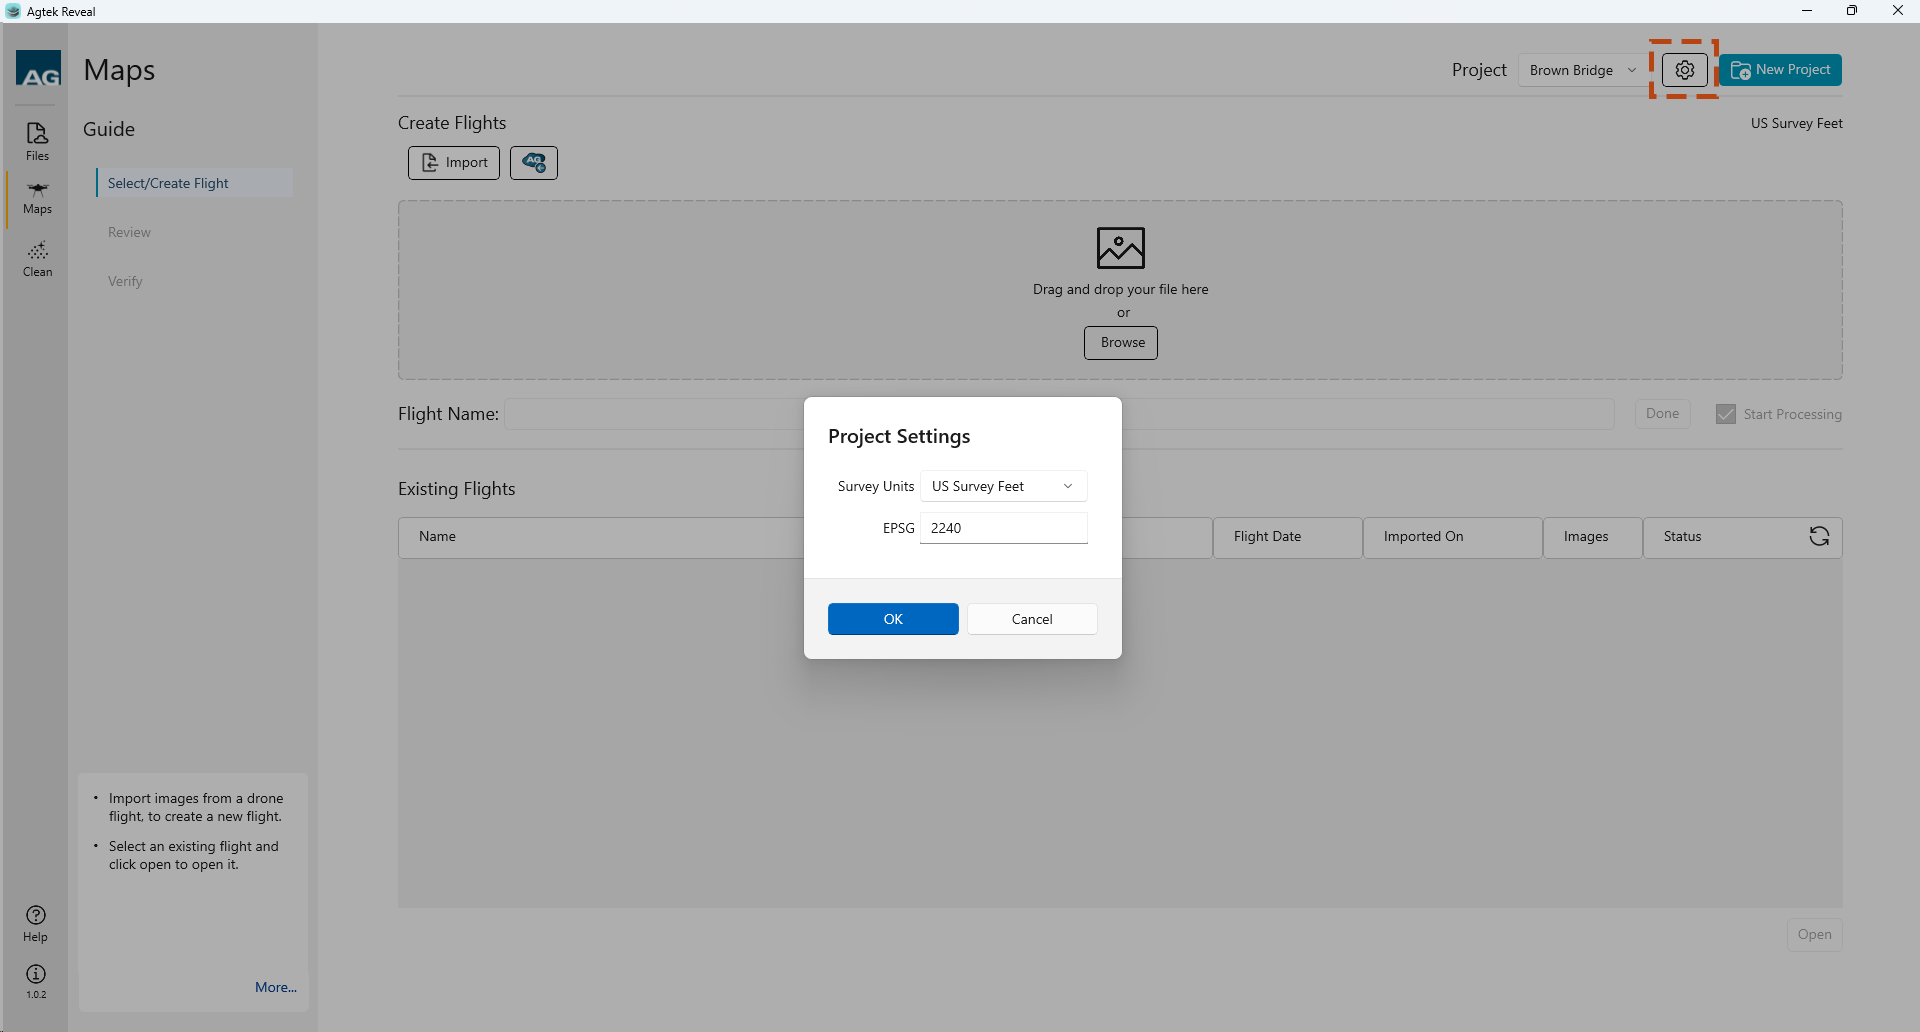Open the Brown Bridge project dropdown
Viewport: 1920px width, 1032px height.
[x=1582, y=70]
